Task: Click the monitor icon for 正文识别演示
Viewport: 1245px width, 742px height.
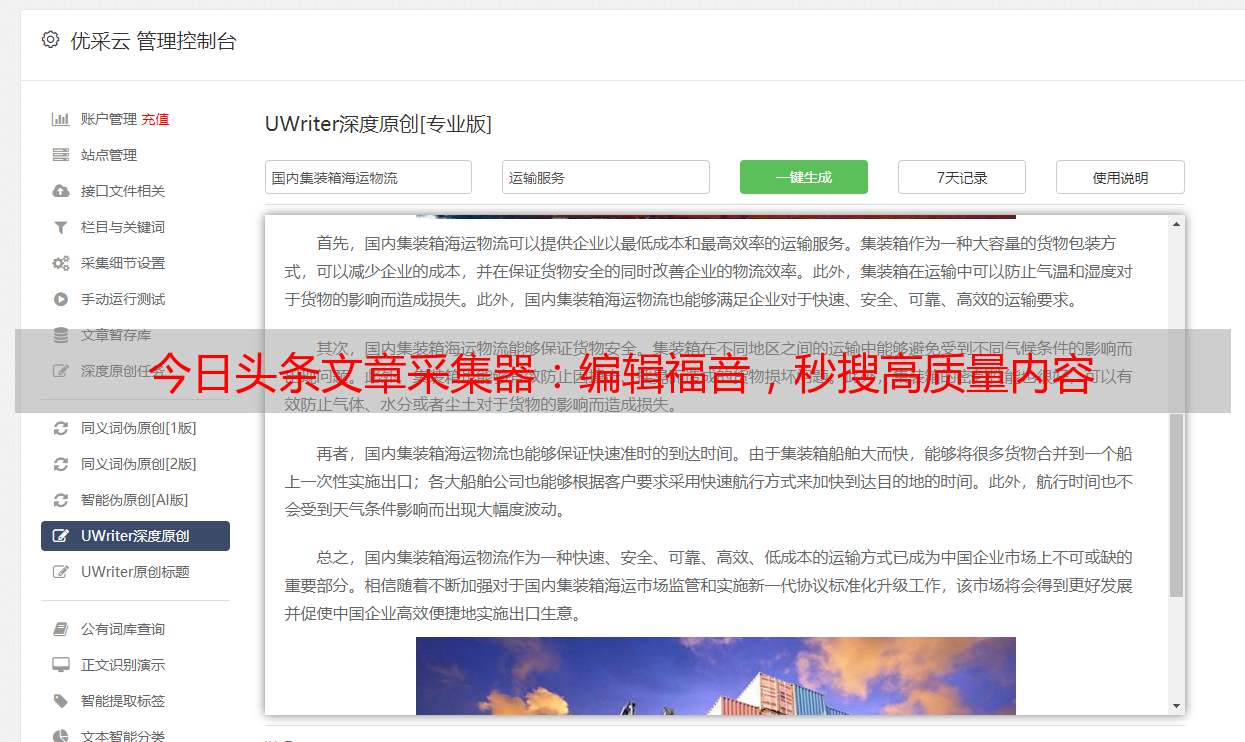Action: pos(61,665)
